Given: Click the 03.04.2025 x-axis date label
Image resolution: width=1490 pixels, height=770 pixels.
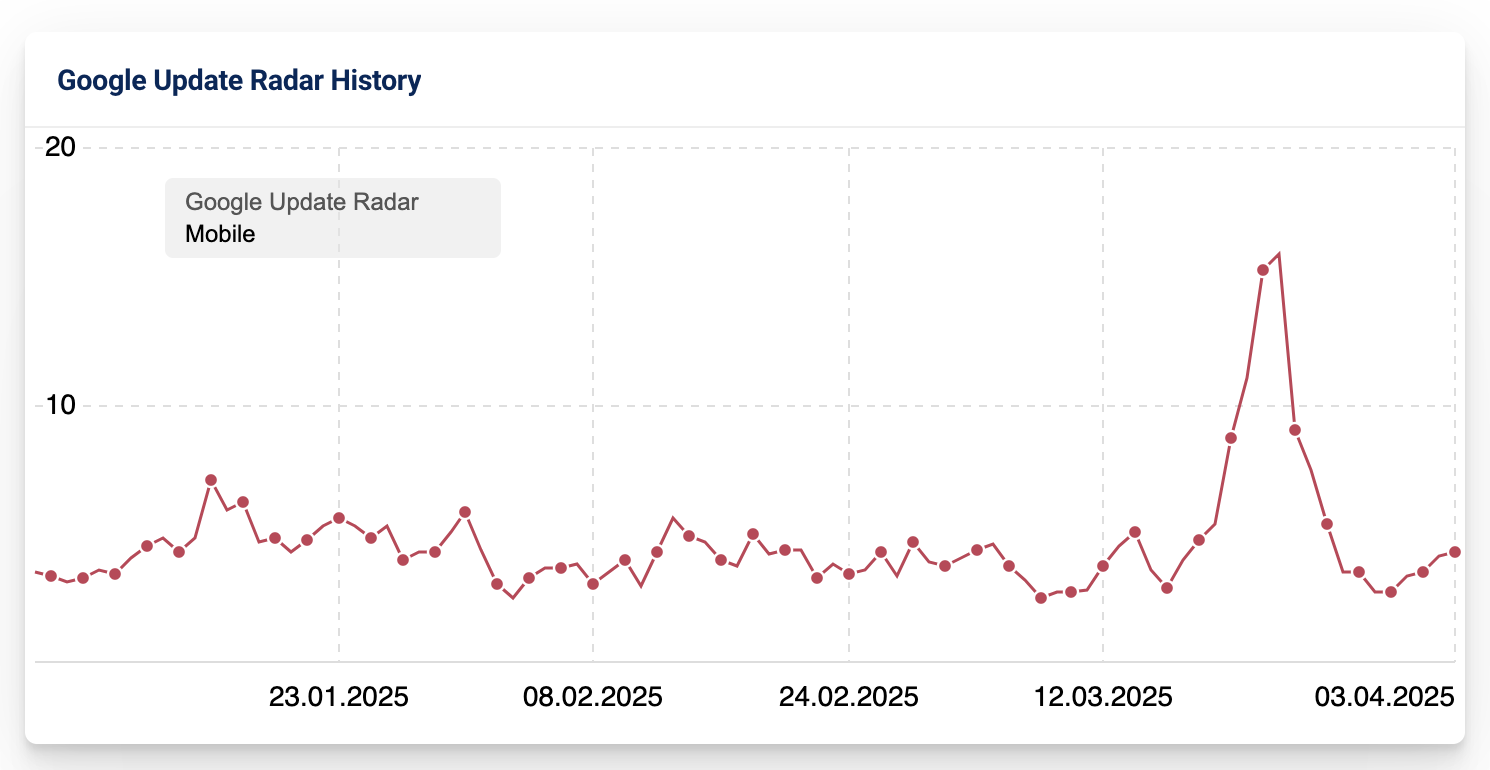Looking at the screenshot, I should (1384, 697).
